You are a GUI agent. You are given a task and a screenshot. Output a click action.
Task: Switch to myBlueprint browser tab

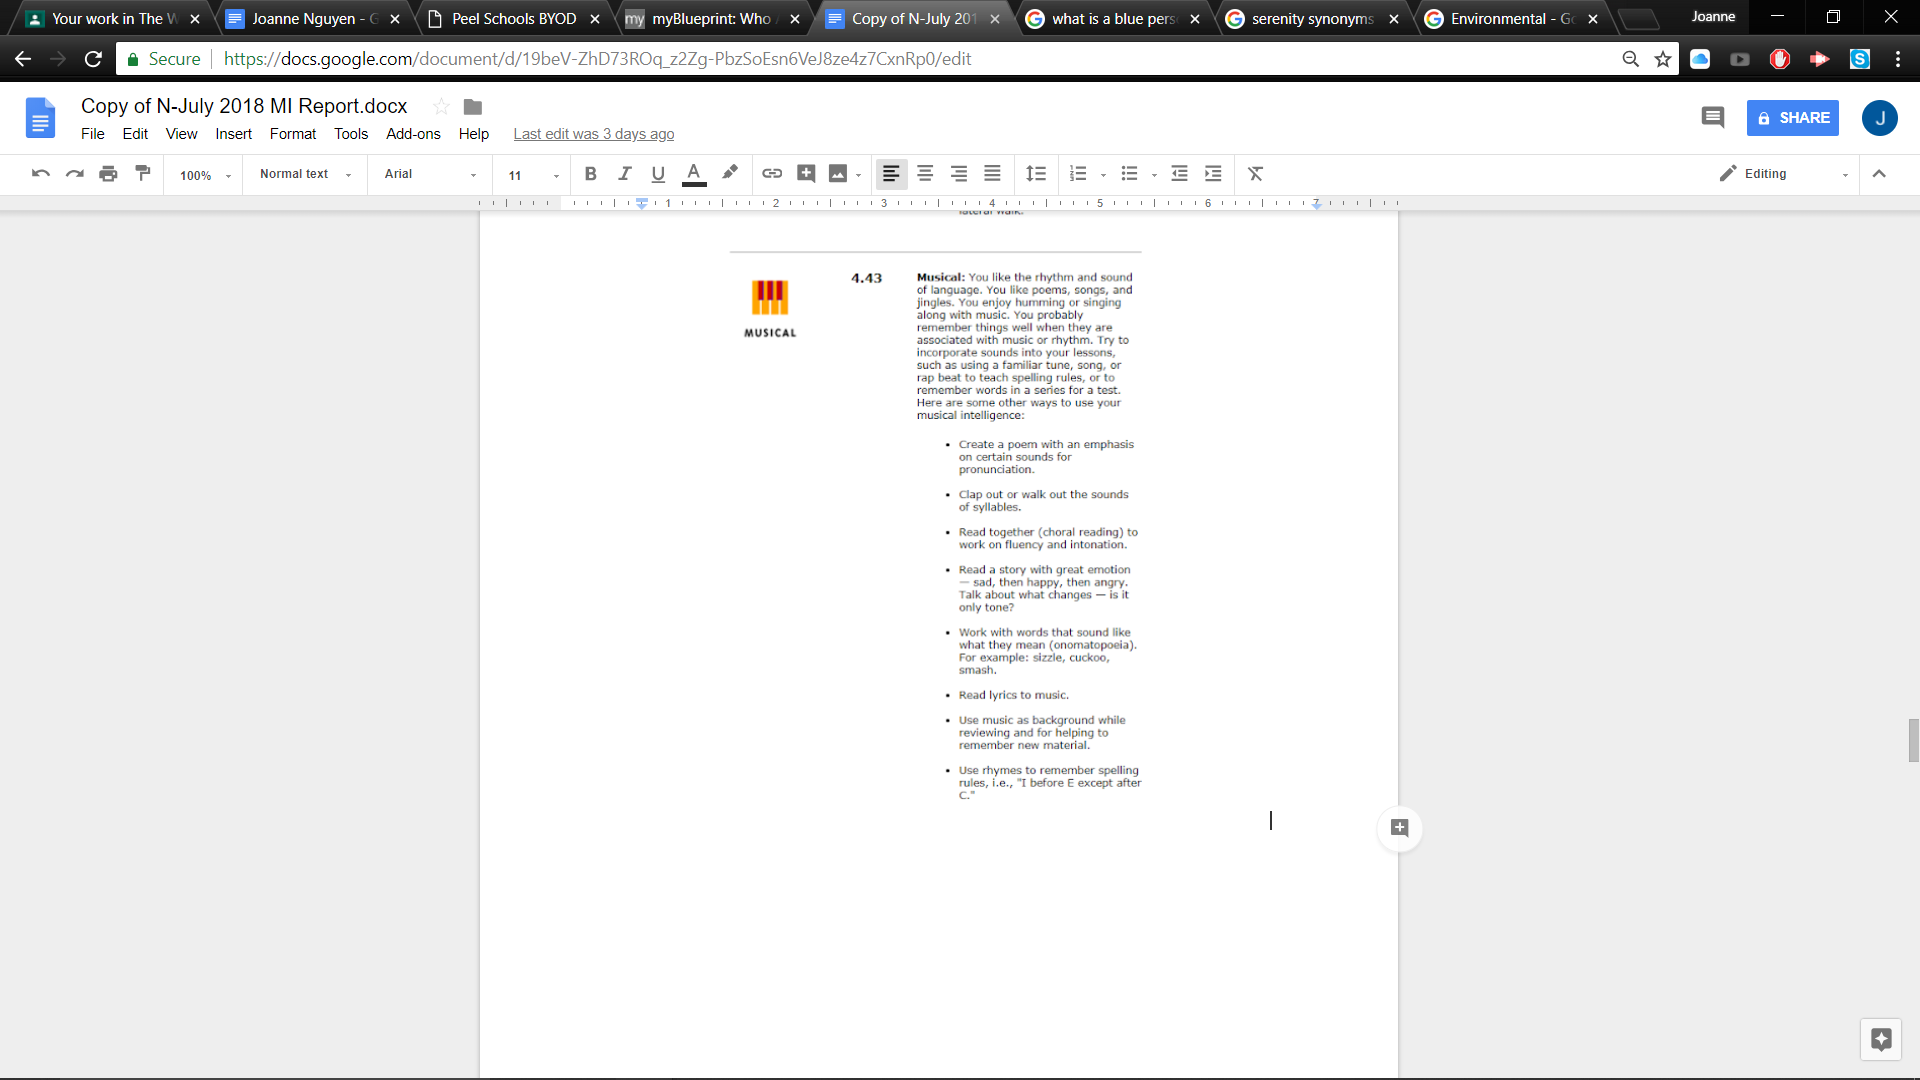(x=711, y=19)
